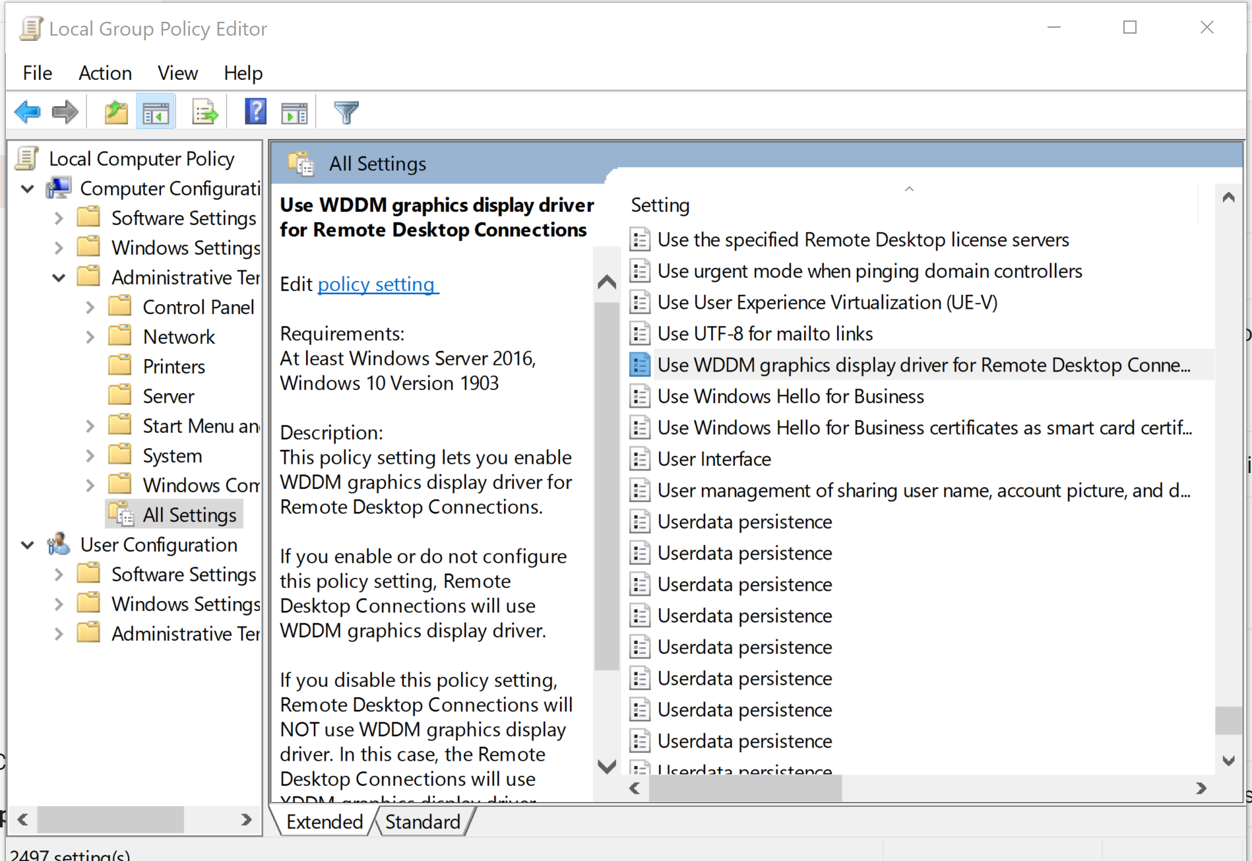The height and width of the screenshot is (861, 1252).
Task: Click the console tree's horizontal scroll left arrow
Action: [23, 820]
